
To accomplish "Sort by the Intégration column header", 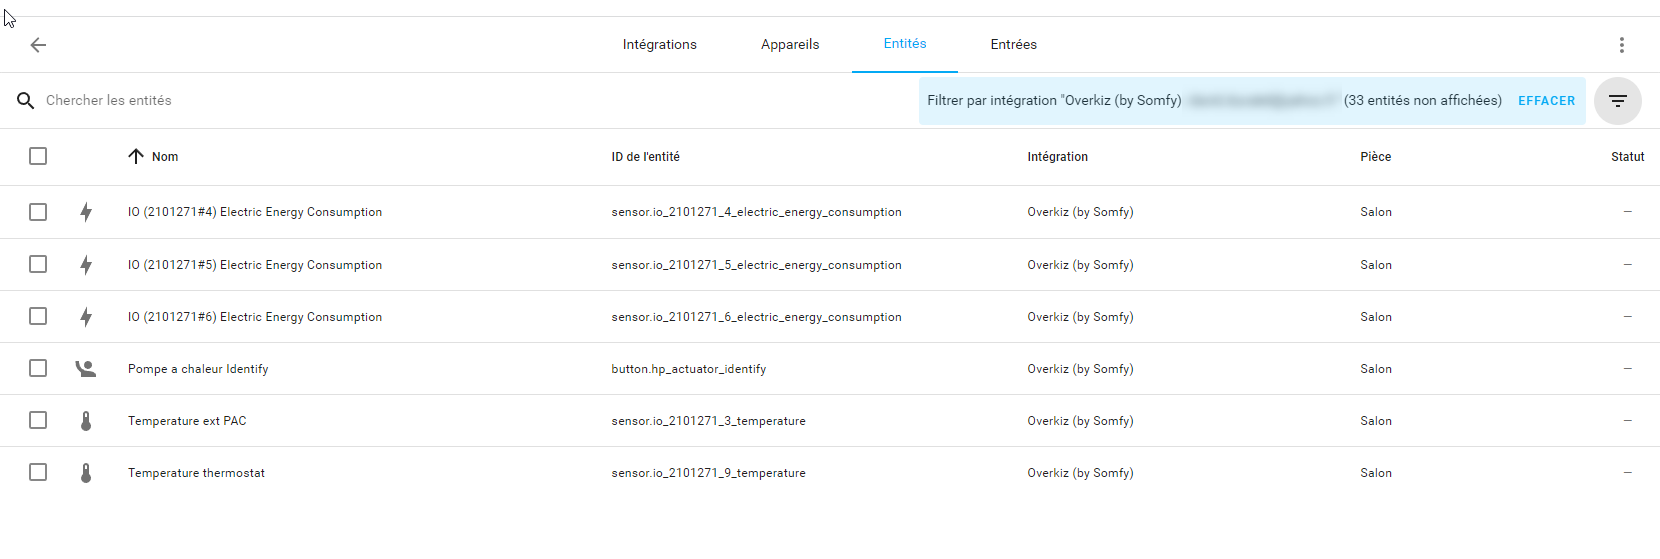I will point(1057,157).
